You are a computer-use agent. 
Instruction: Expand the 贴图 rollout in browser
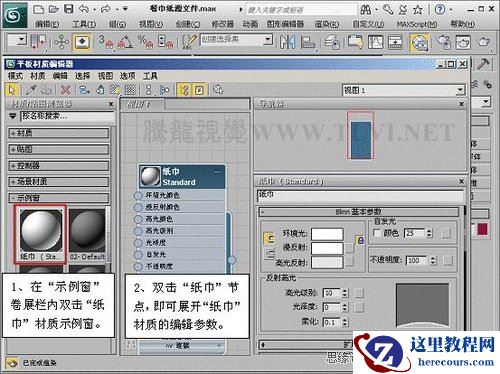[59, 149]
